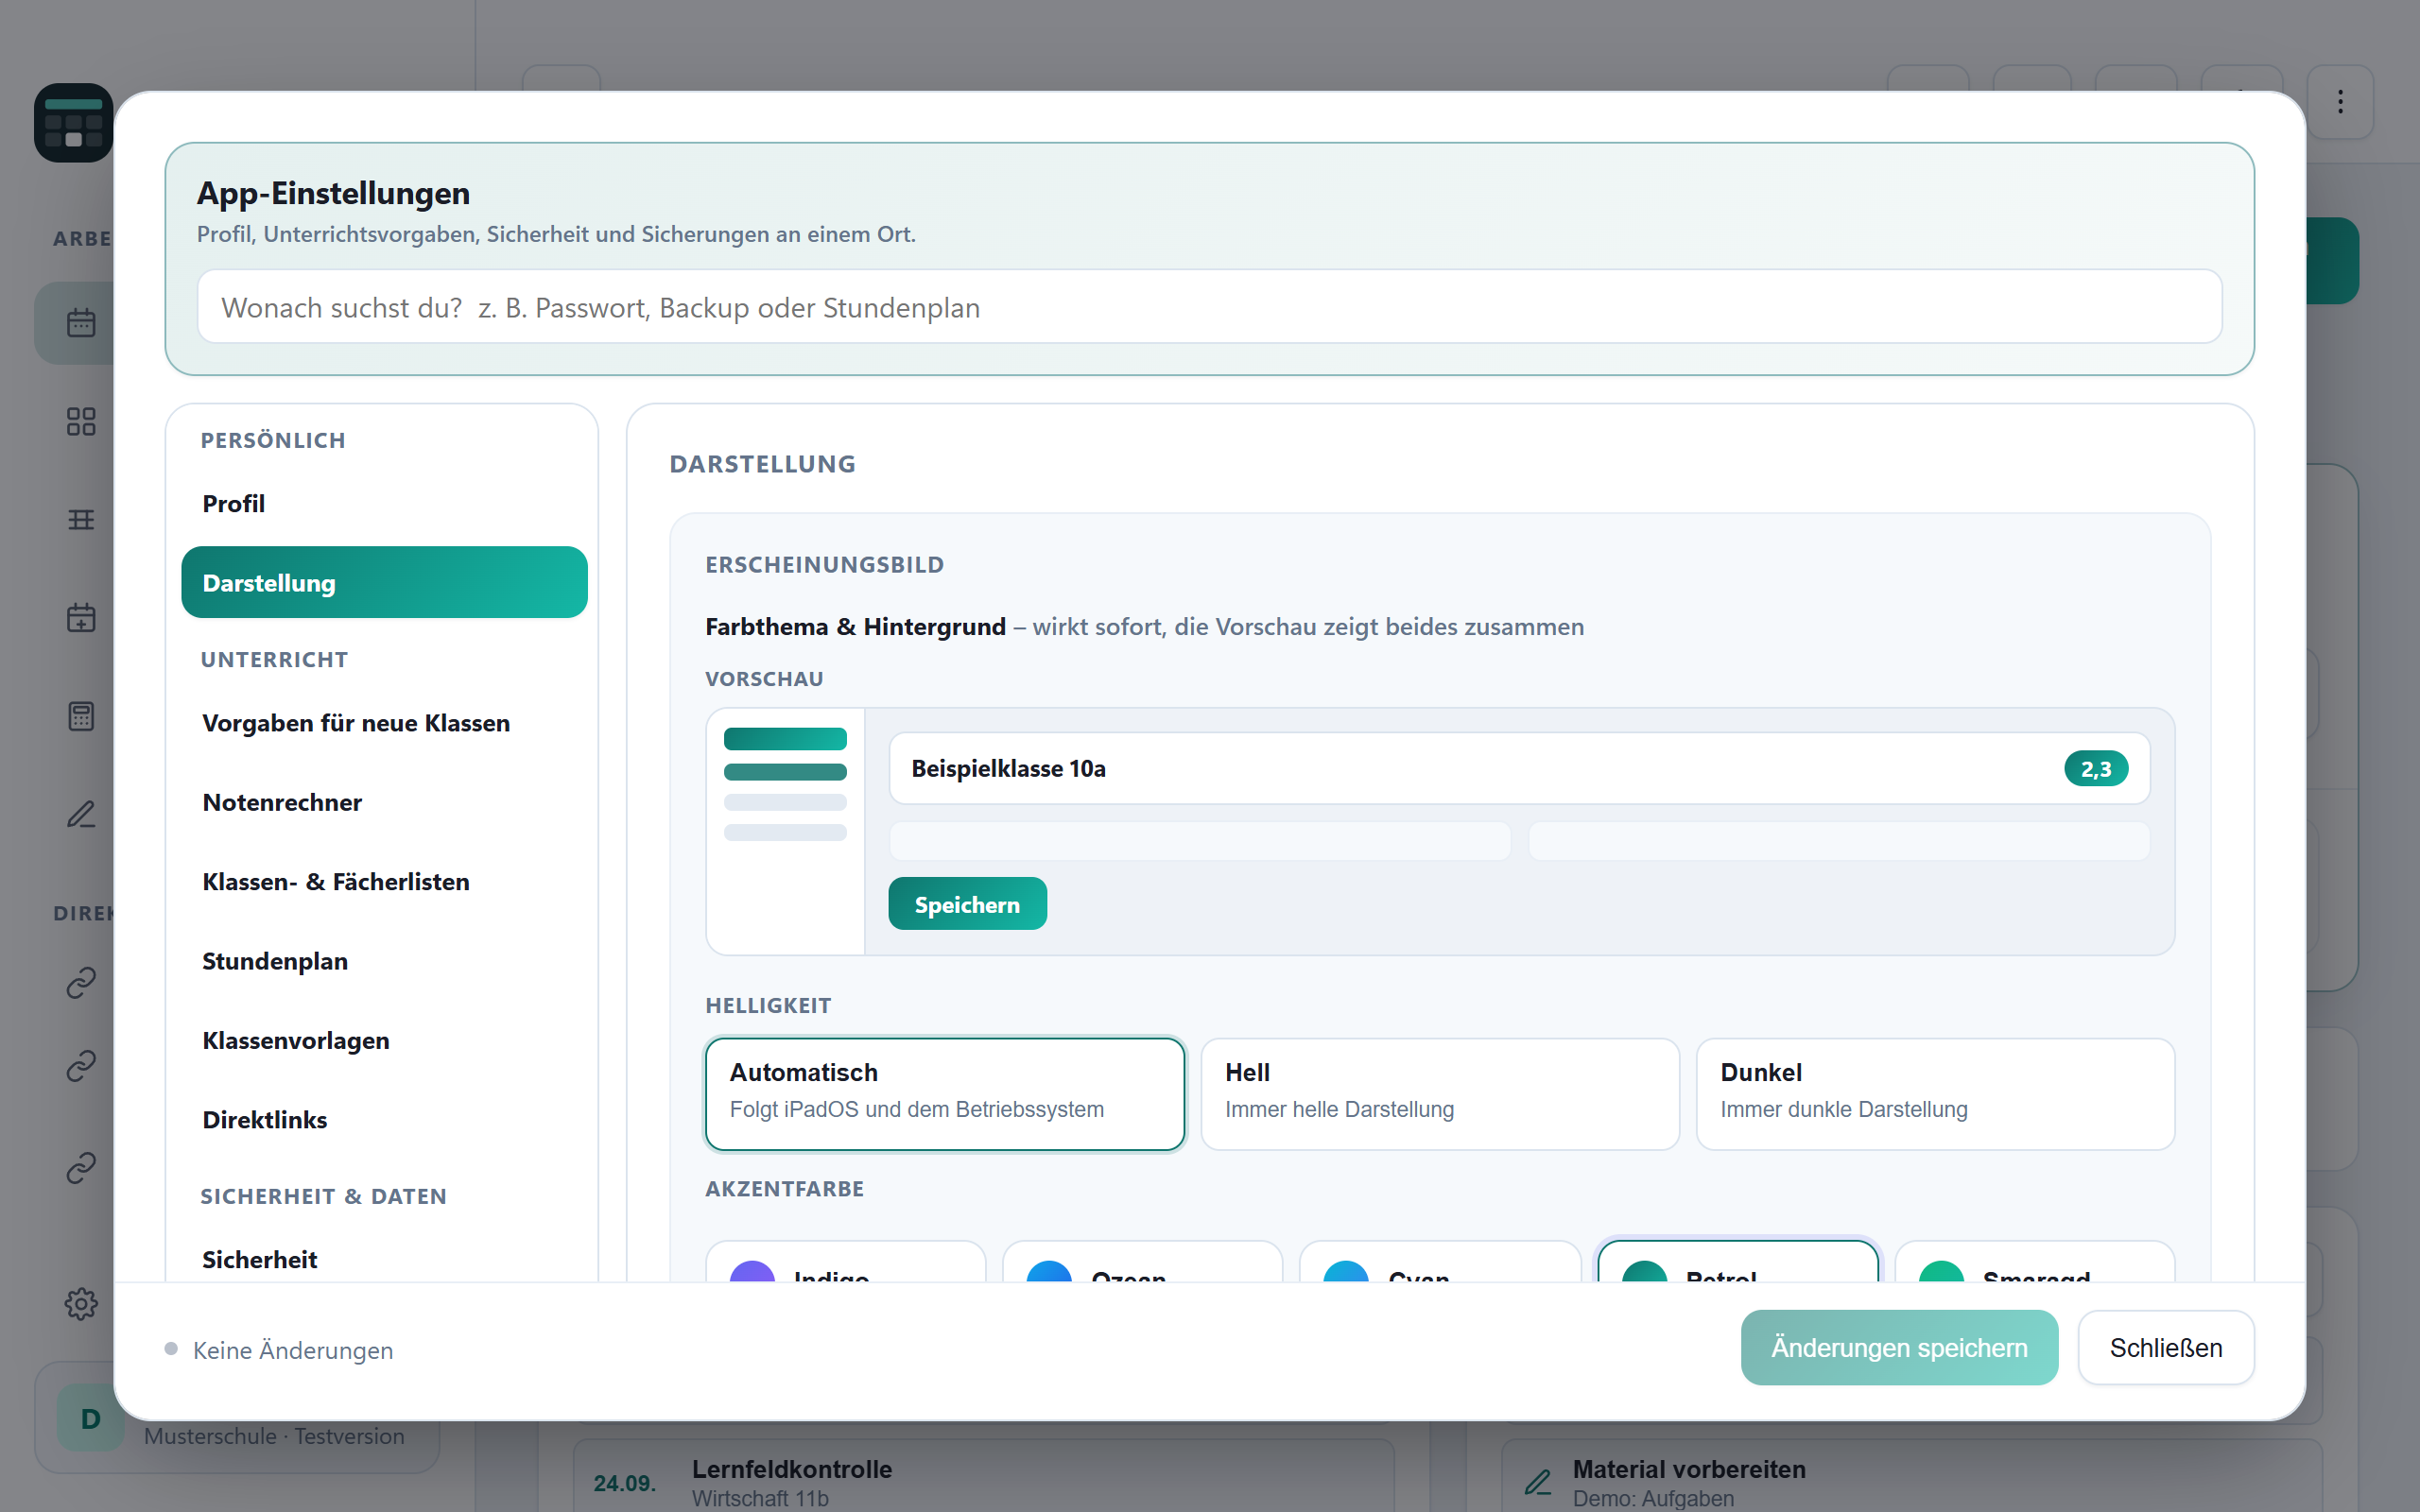This screenshot has width=2420, height=1512.
Task: Click the D user avatar at bottom left
Action: coord(90,1418)
